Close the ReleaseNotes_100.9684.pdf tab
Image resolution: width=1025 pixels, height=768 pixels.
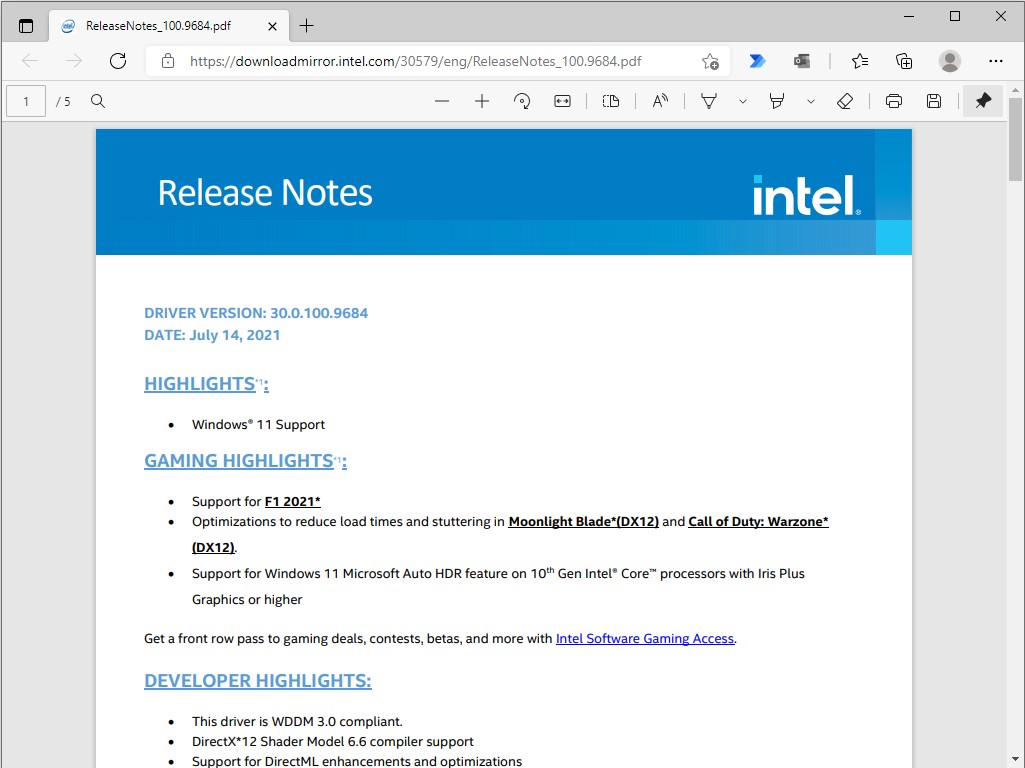click(x=273, y=26)
